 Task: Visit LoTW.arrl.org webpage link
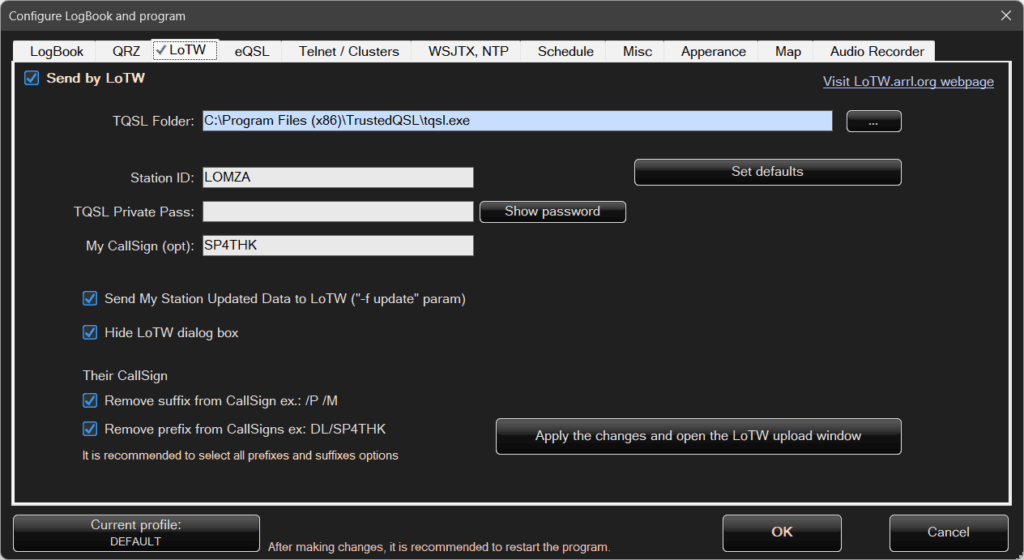click(x=908, y=81)
